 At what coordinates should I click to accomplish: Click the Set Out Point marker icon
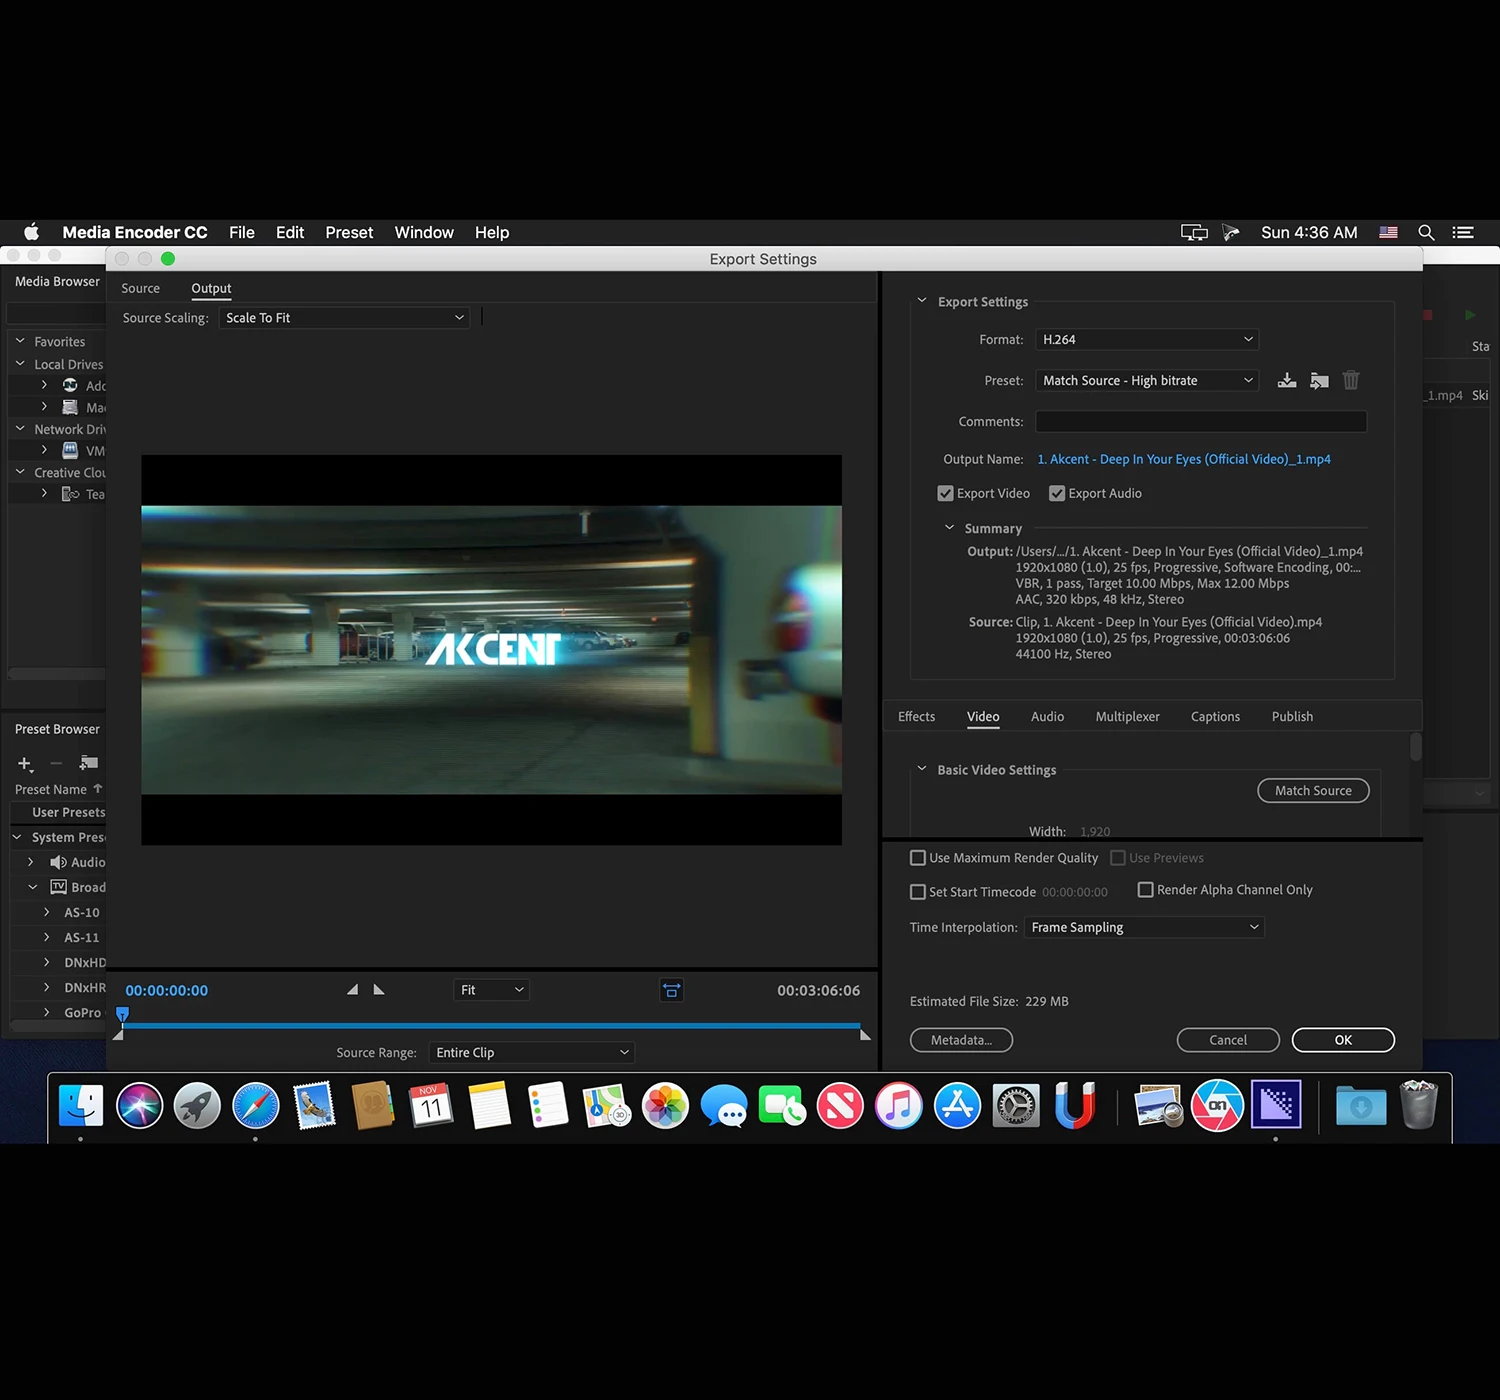pyautogui.click(x=379, y=990)
